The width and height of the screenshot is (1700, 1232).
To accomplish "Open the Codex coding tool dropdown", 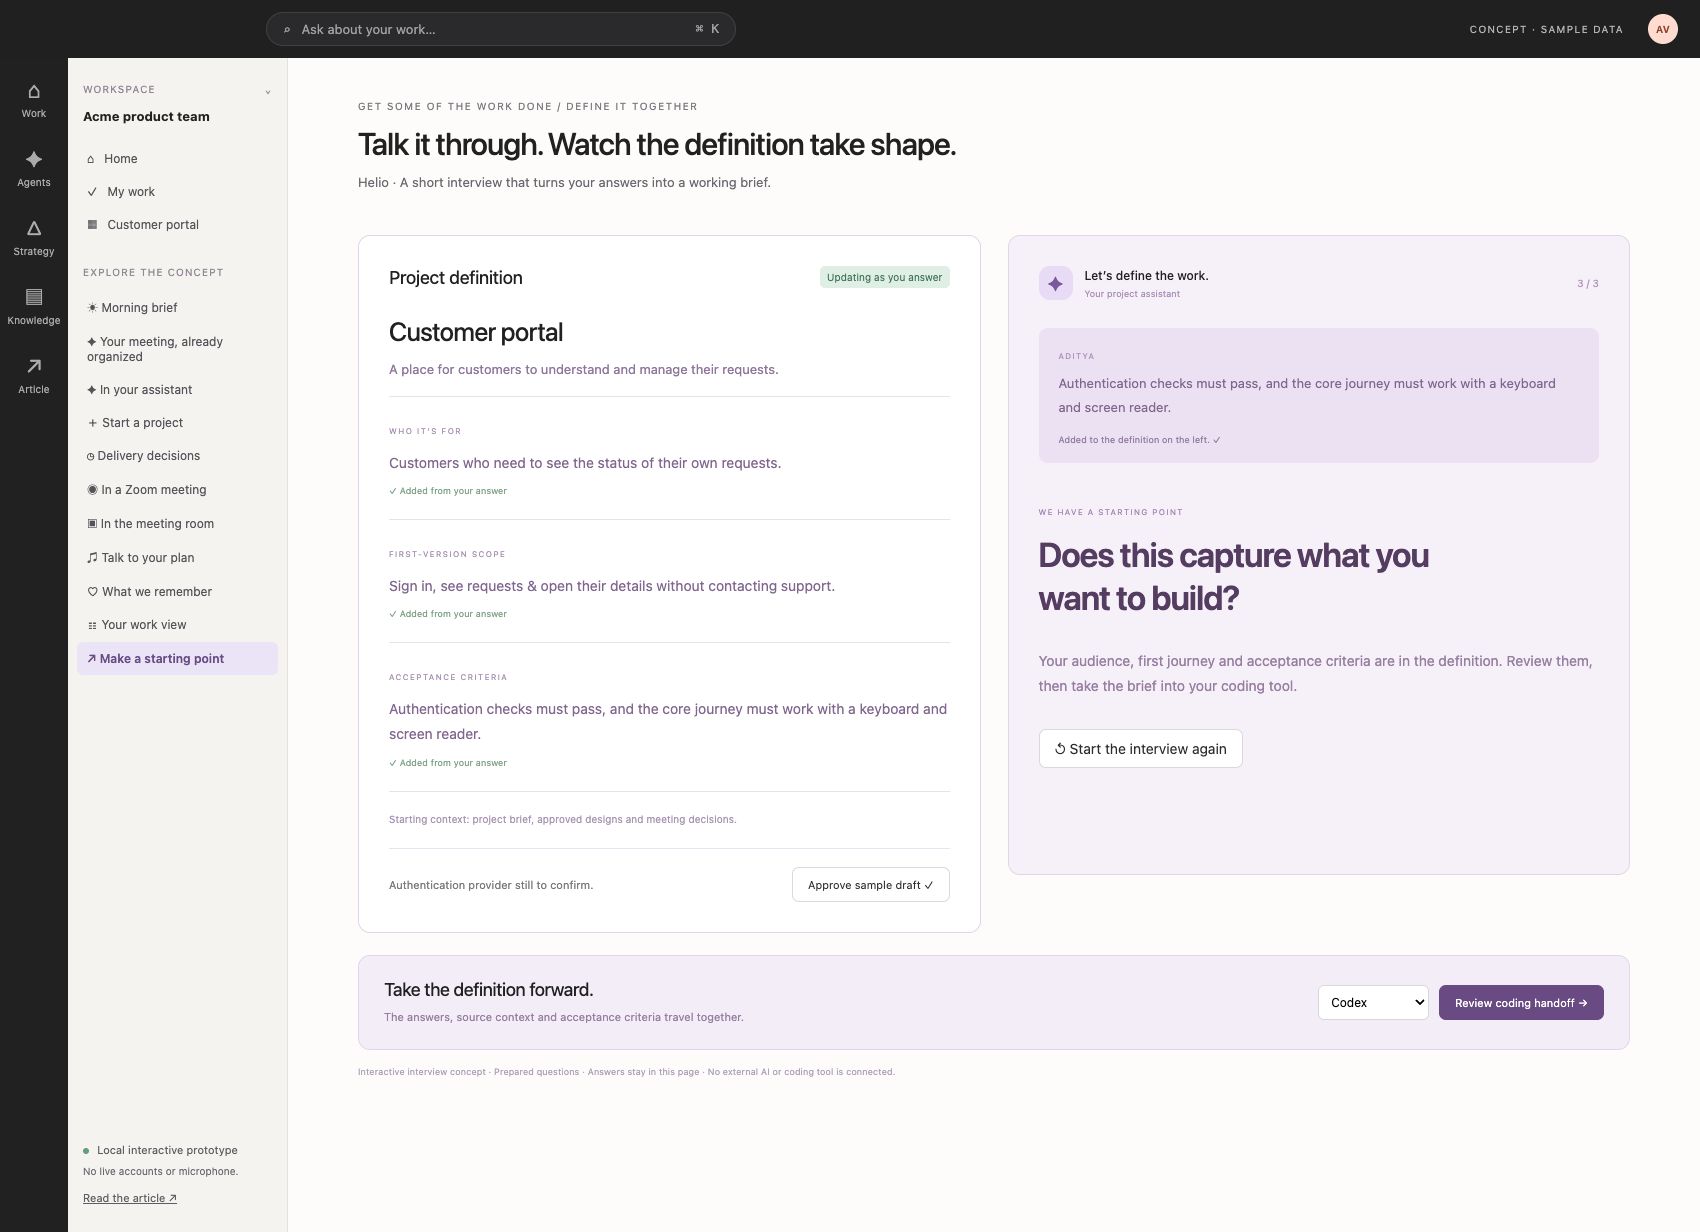I will pyautogui.click(x=1372, y=1002).
